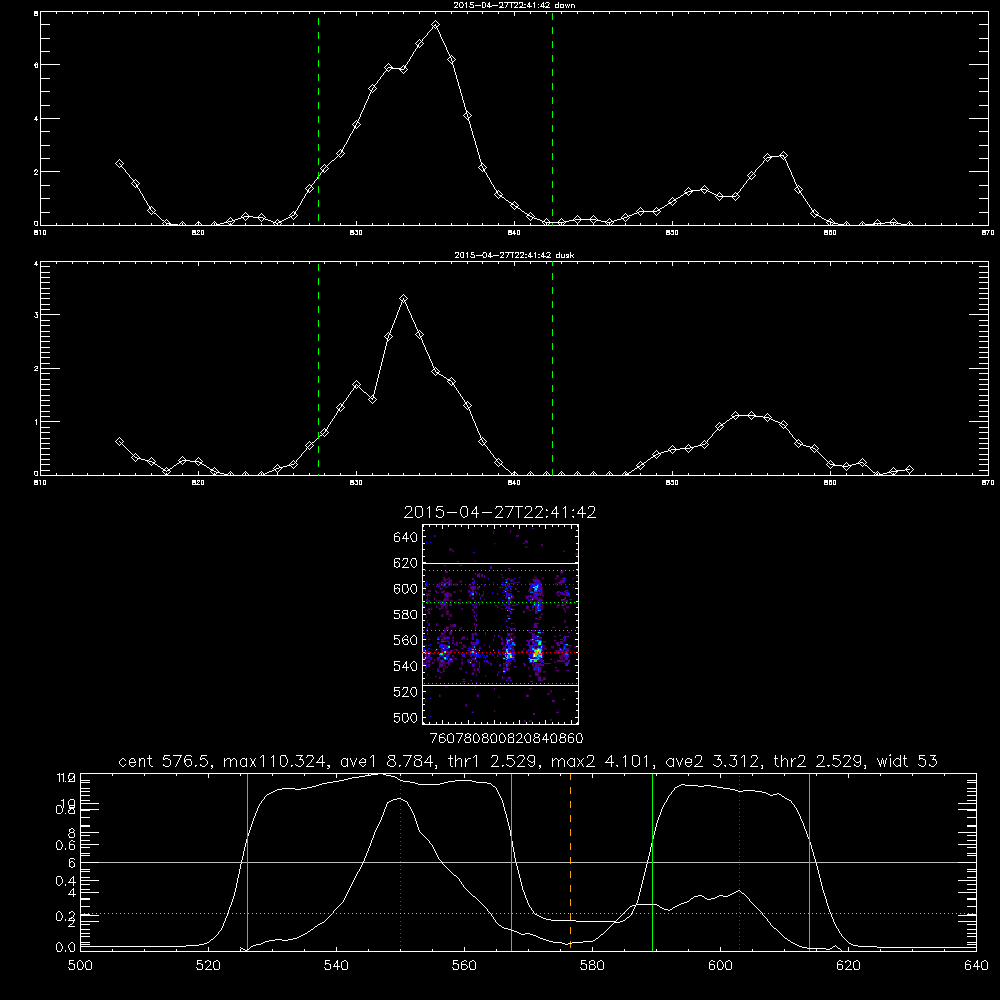Image resolution: width=1000 pixels, height=1000 pixels.
Task: Click '580' on the heatmap's y-axis
Action: tap(406, 615)
